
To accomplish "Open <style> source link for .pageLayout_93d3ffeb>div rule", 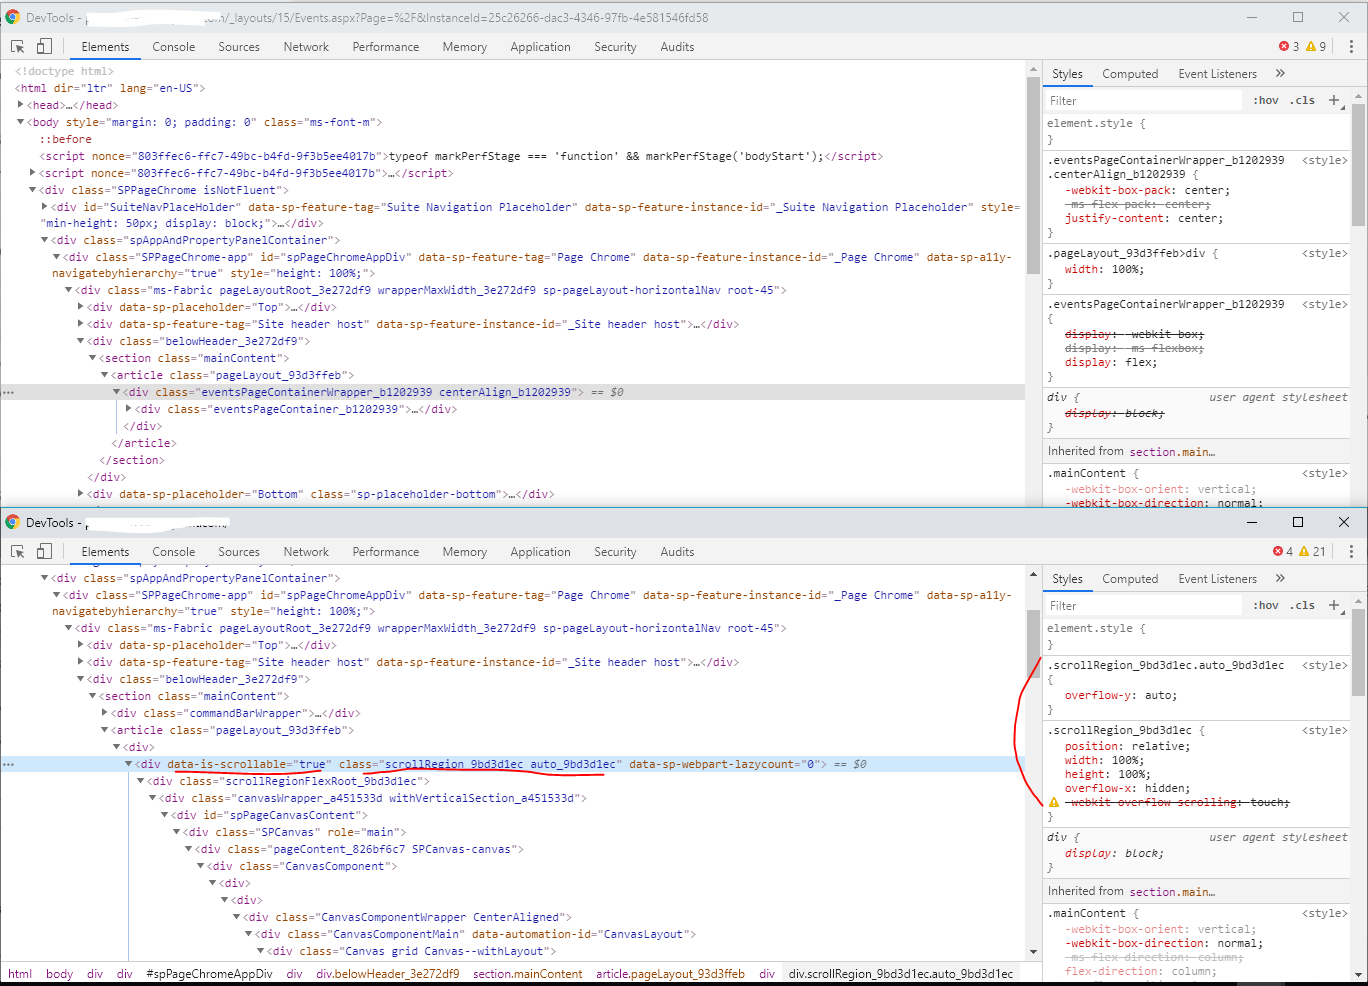I will click(1325, 253).
